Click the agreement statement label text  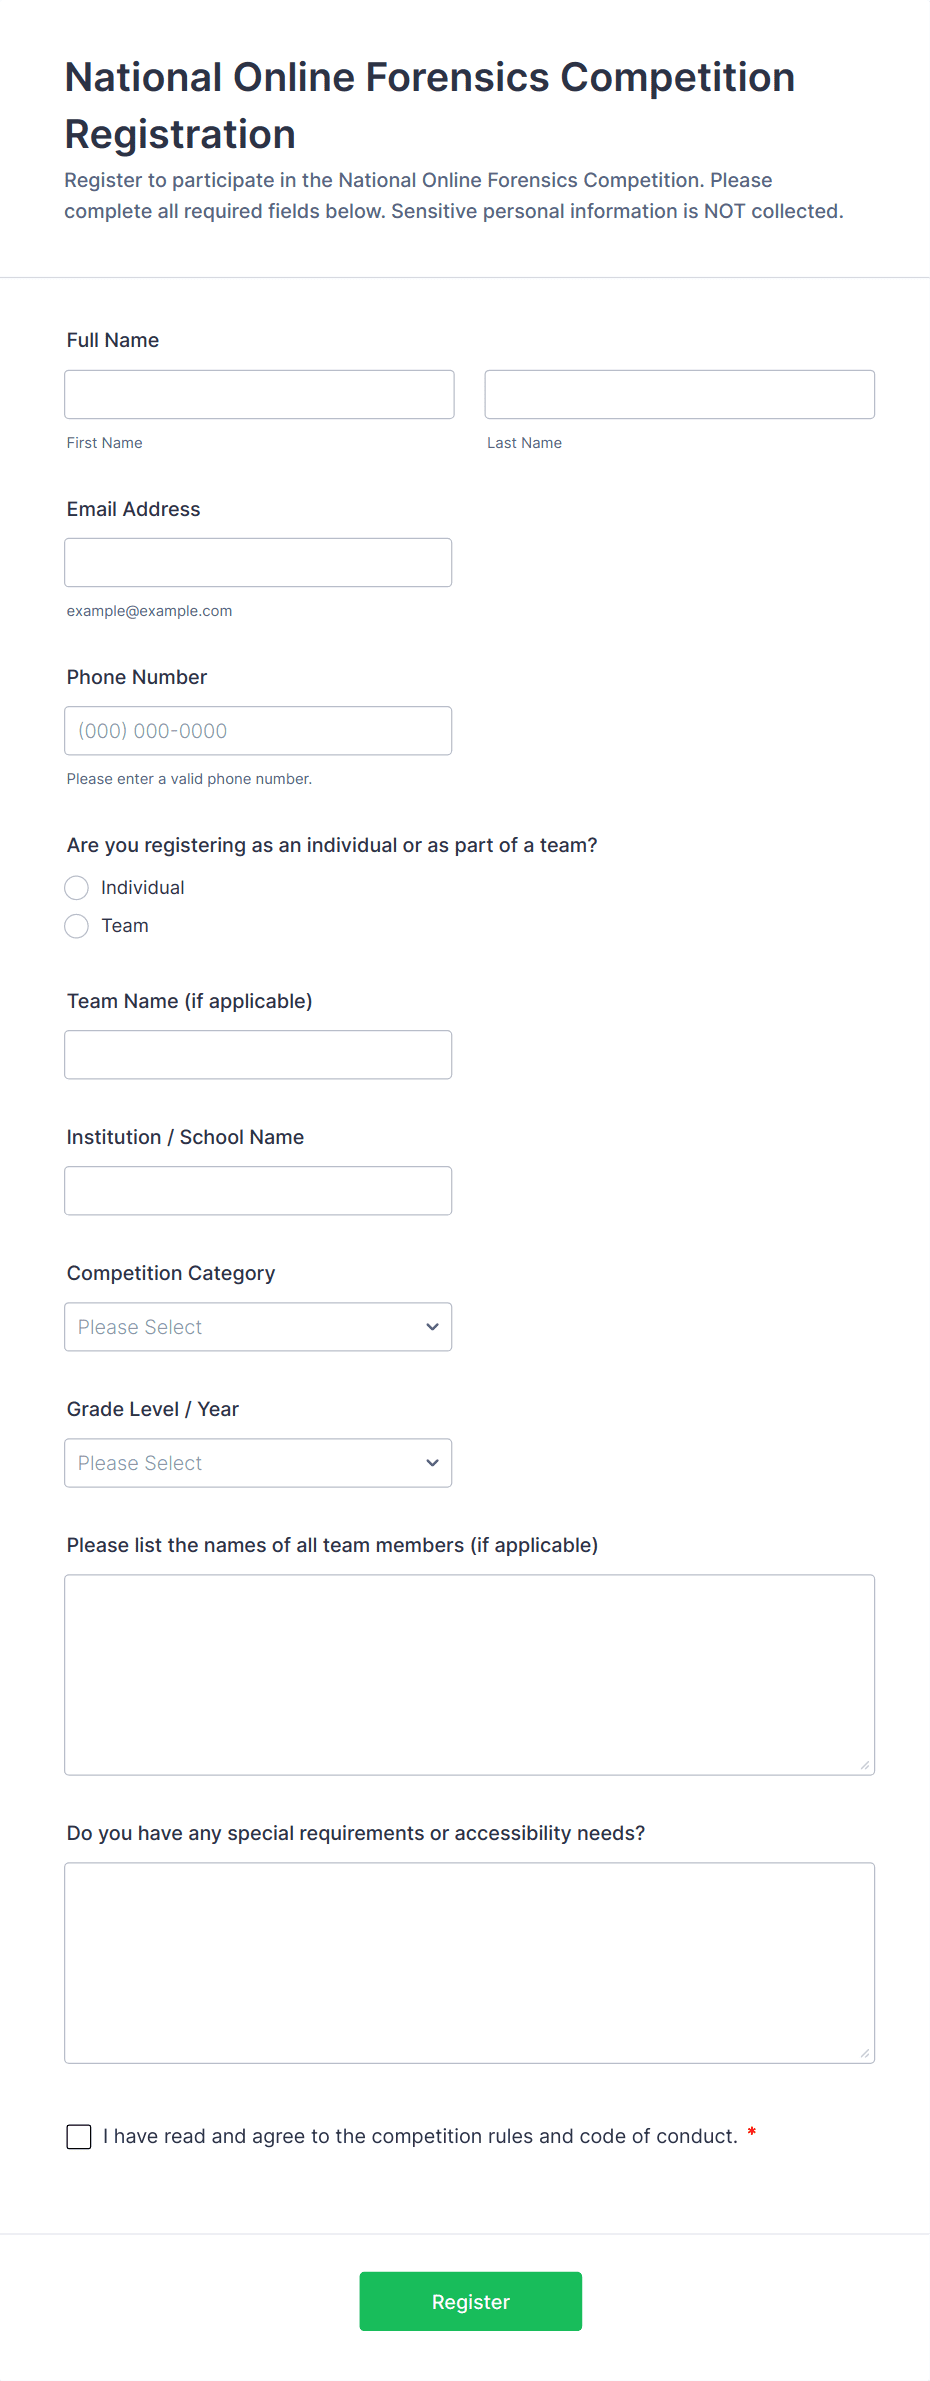click(x=420, y=2136)
